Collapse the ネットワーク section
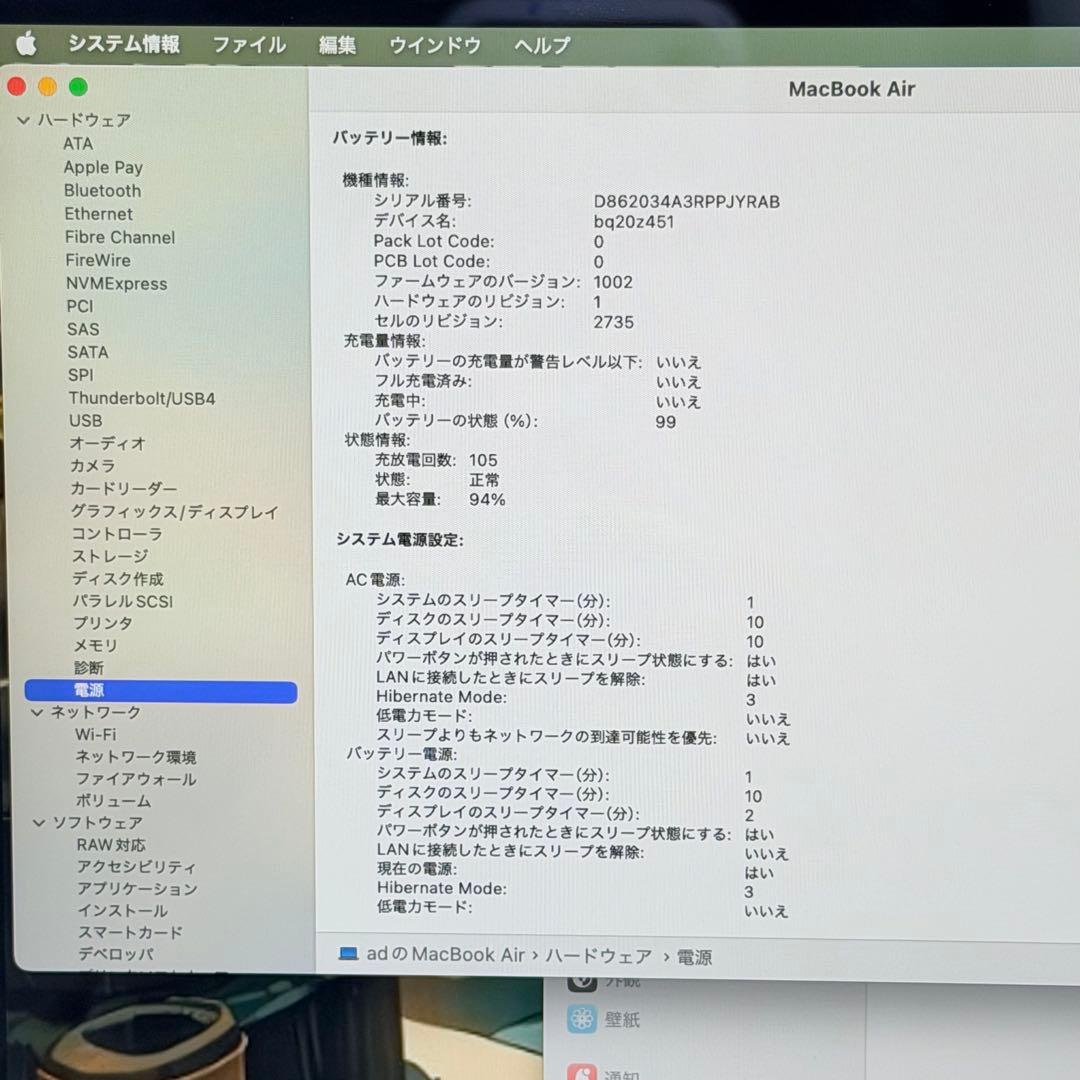The image size is (1080, 1080). 37,712
